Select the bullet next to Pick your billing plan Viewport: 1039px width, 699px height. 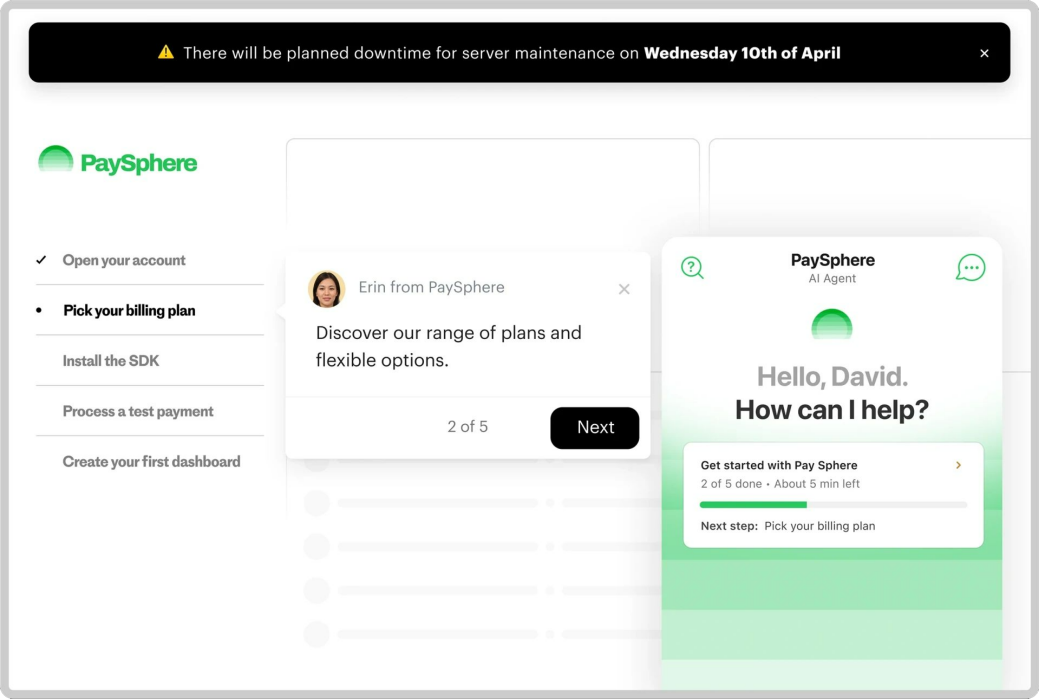tap(40, 311)
